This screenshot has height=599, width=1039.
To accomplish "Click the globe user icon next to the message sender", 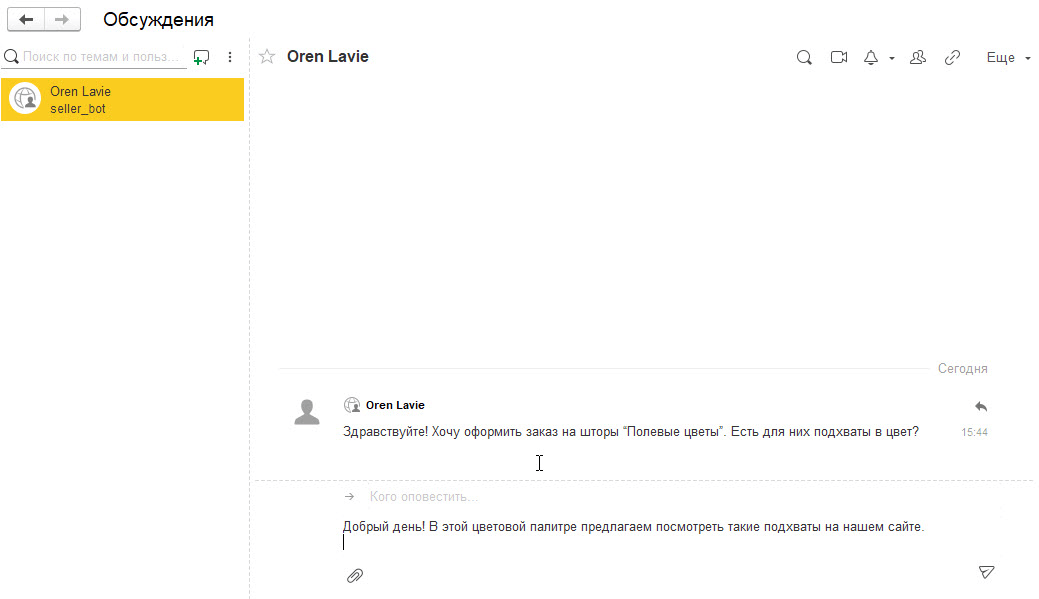I will [352, 405].
